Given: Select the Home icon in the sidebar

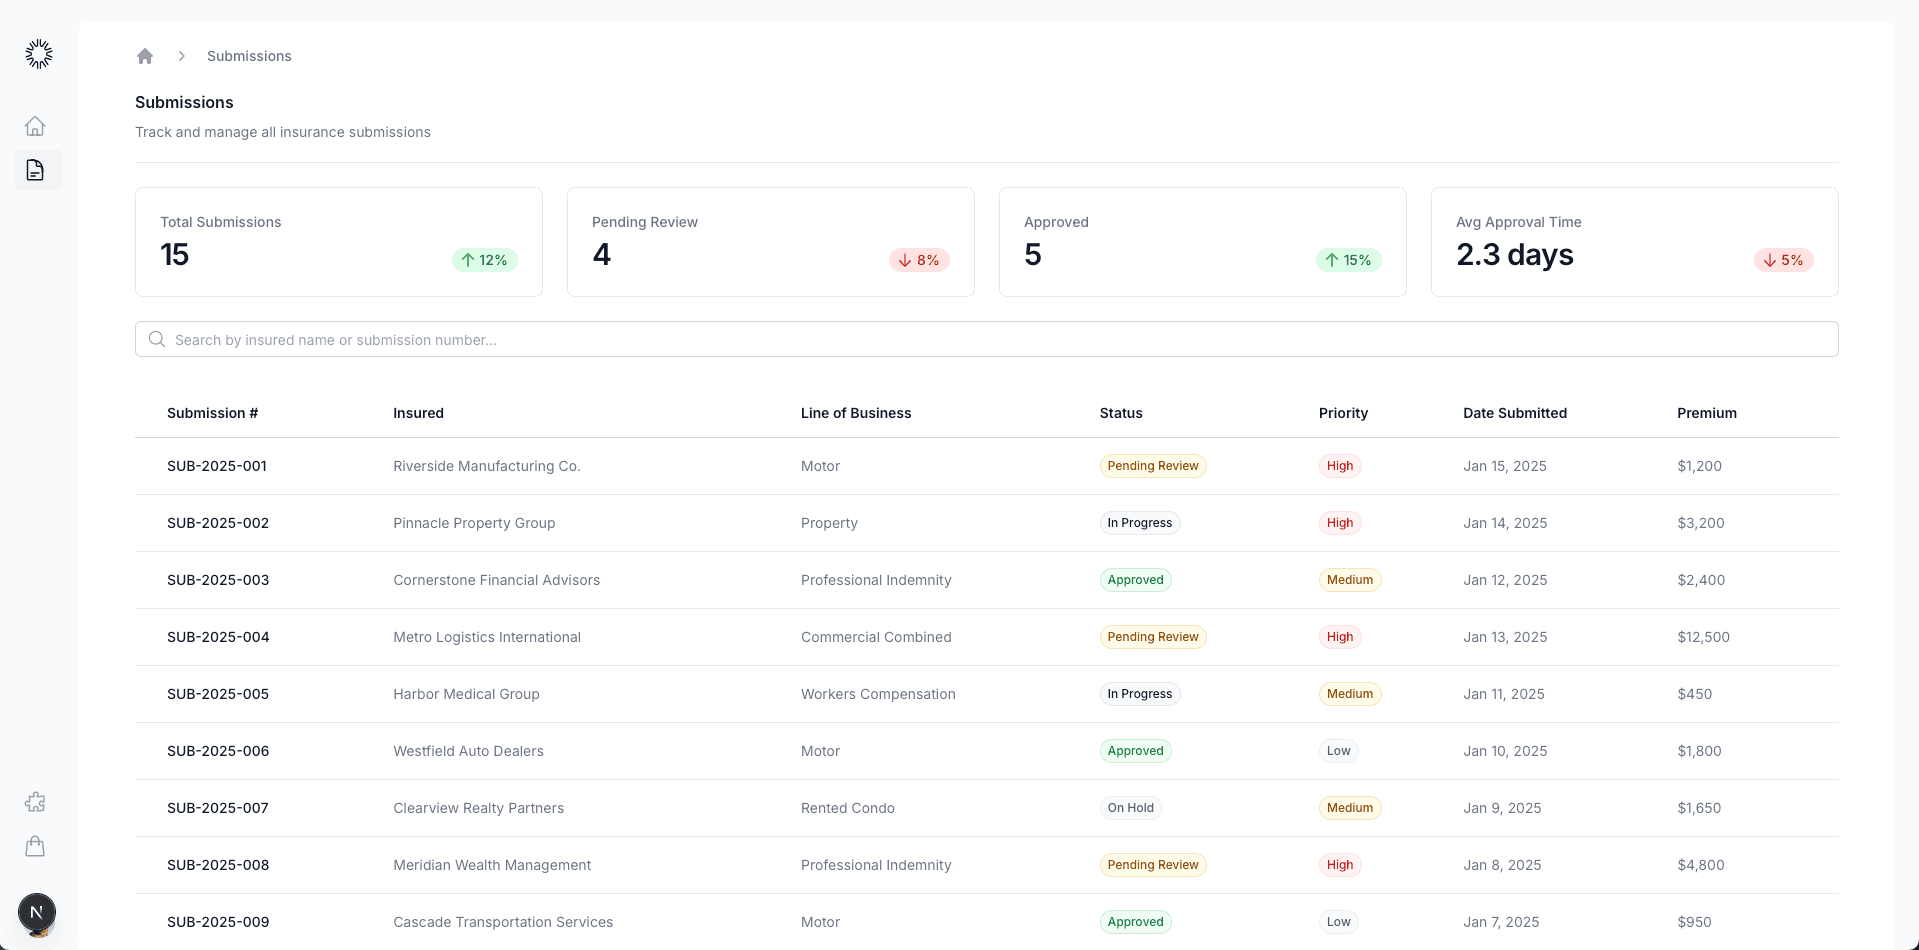Looking at the screenshot, I should click(36, 125).
